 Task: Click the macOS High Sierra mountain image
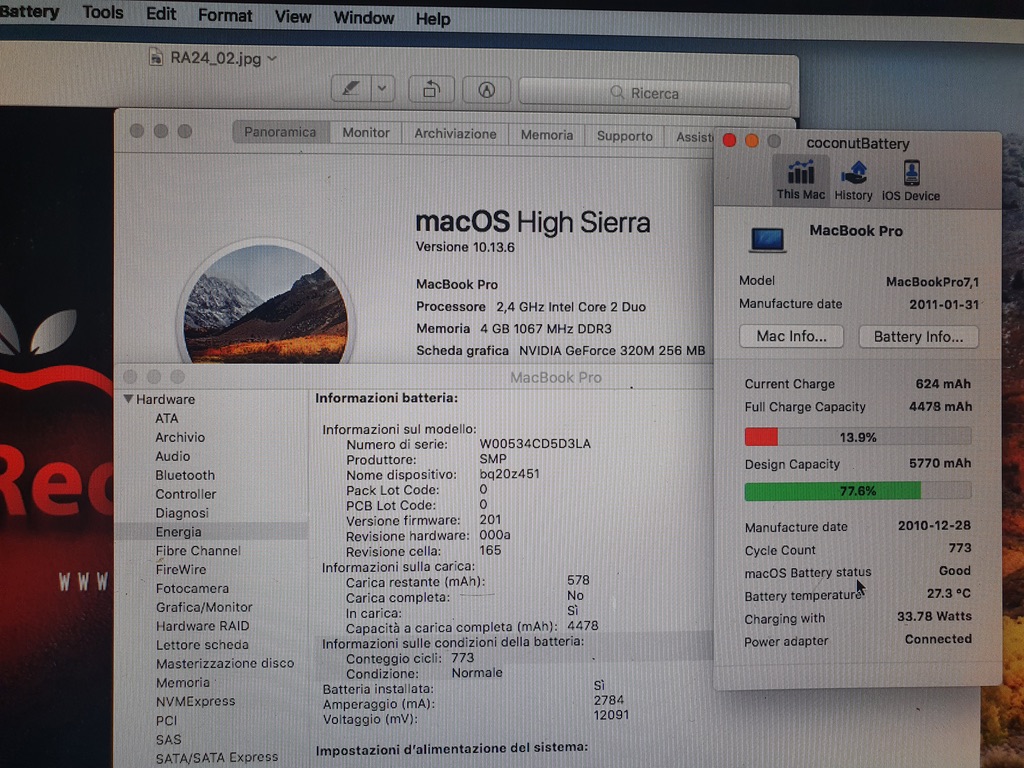click(x=265, y=302)
